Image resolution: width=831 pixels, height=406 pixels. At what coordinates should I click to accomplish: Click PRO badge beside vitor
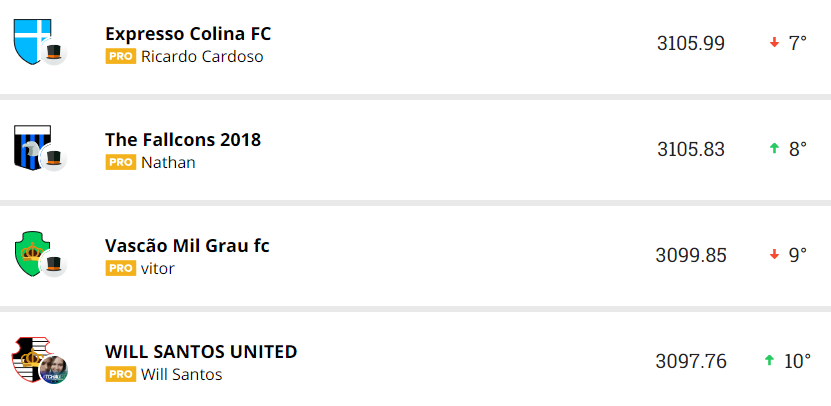tap(120, 269)
